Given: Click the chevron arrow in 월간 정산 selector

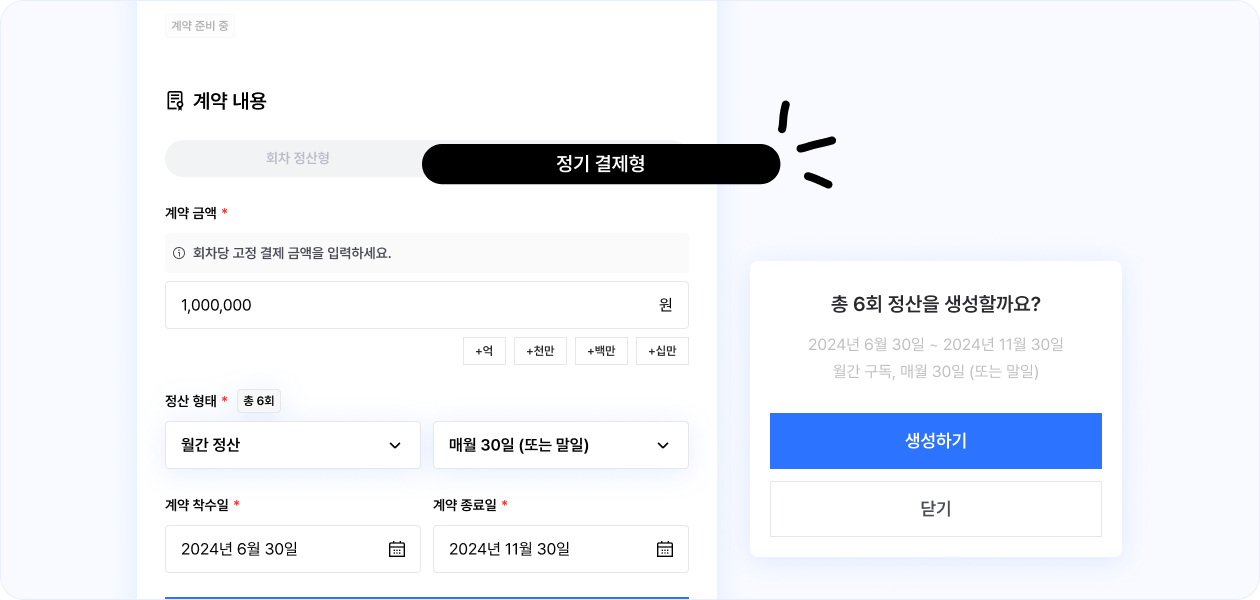Looking at the screenshot, I should [x=395, y=445].
